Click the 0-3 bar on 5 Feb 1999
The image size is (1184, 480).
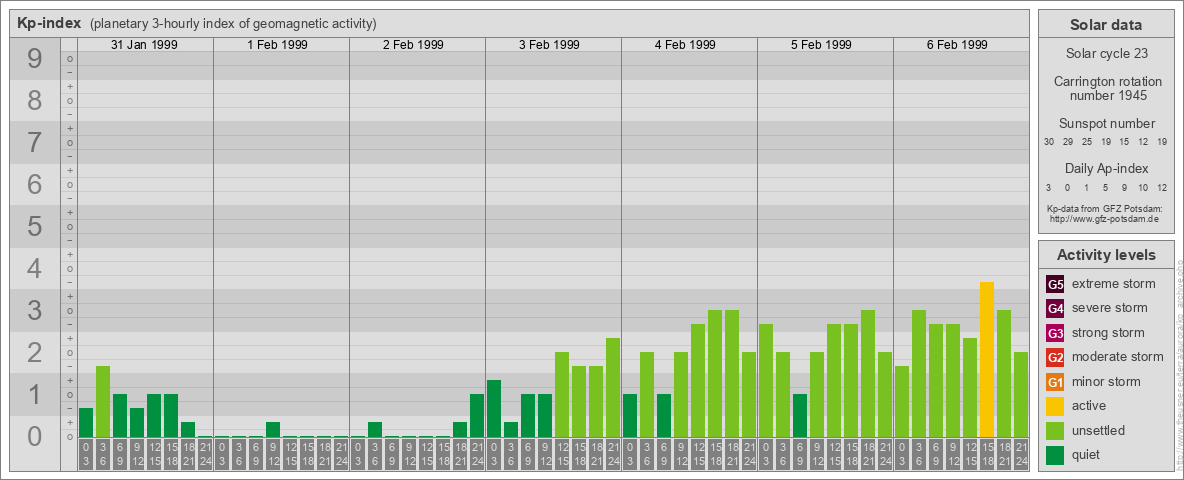[766, 380]
